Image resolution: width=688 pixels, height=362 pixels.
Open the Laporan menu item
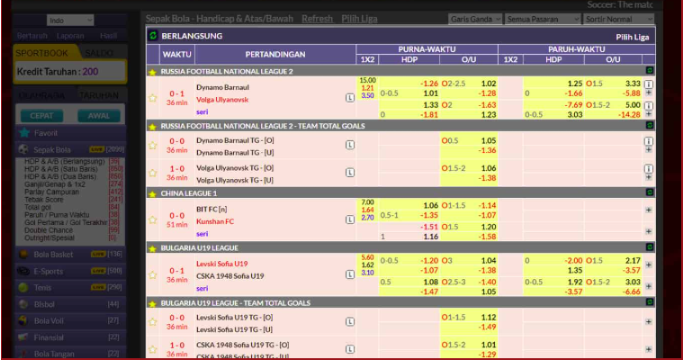pos(70,36)
